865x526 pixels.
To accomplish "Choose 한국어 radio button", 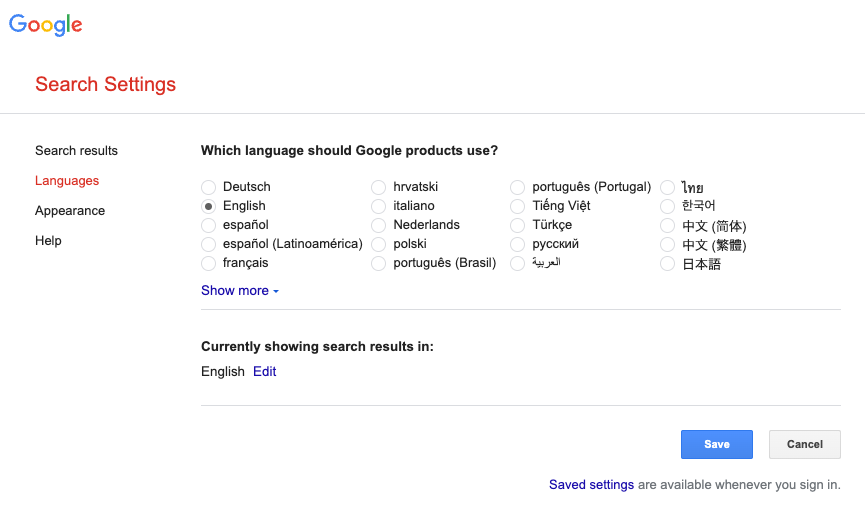I will coord(668,206).
